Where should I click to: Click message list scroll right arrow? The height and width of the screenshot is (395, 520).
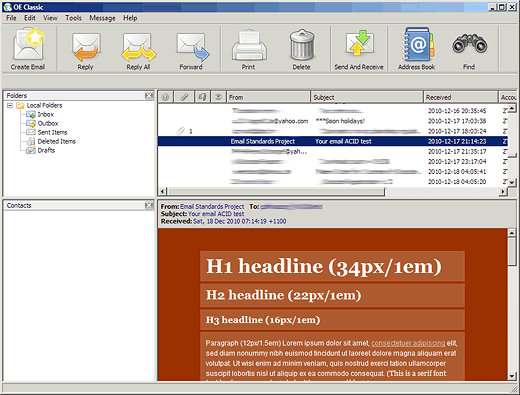(503, 191)
